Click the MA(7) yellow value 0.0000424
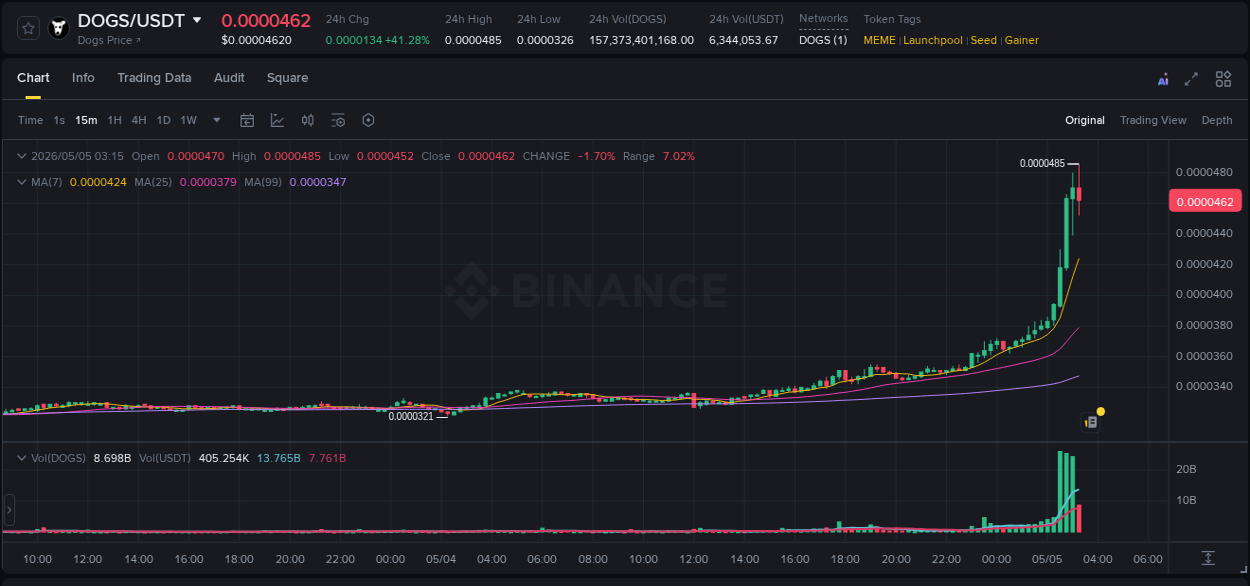Viewport: 1250px width, 586px height. click(x=98, y=182)
